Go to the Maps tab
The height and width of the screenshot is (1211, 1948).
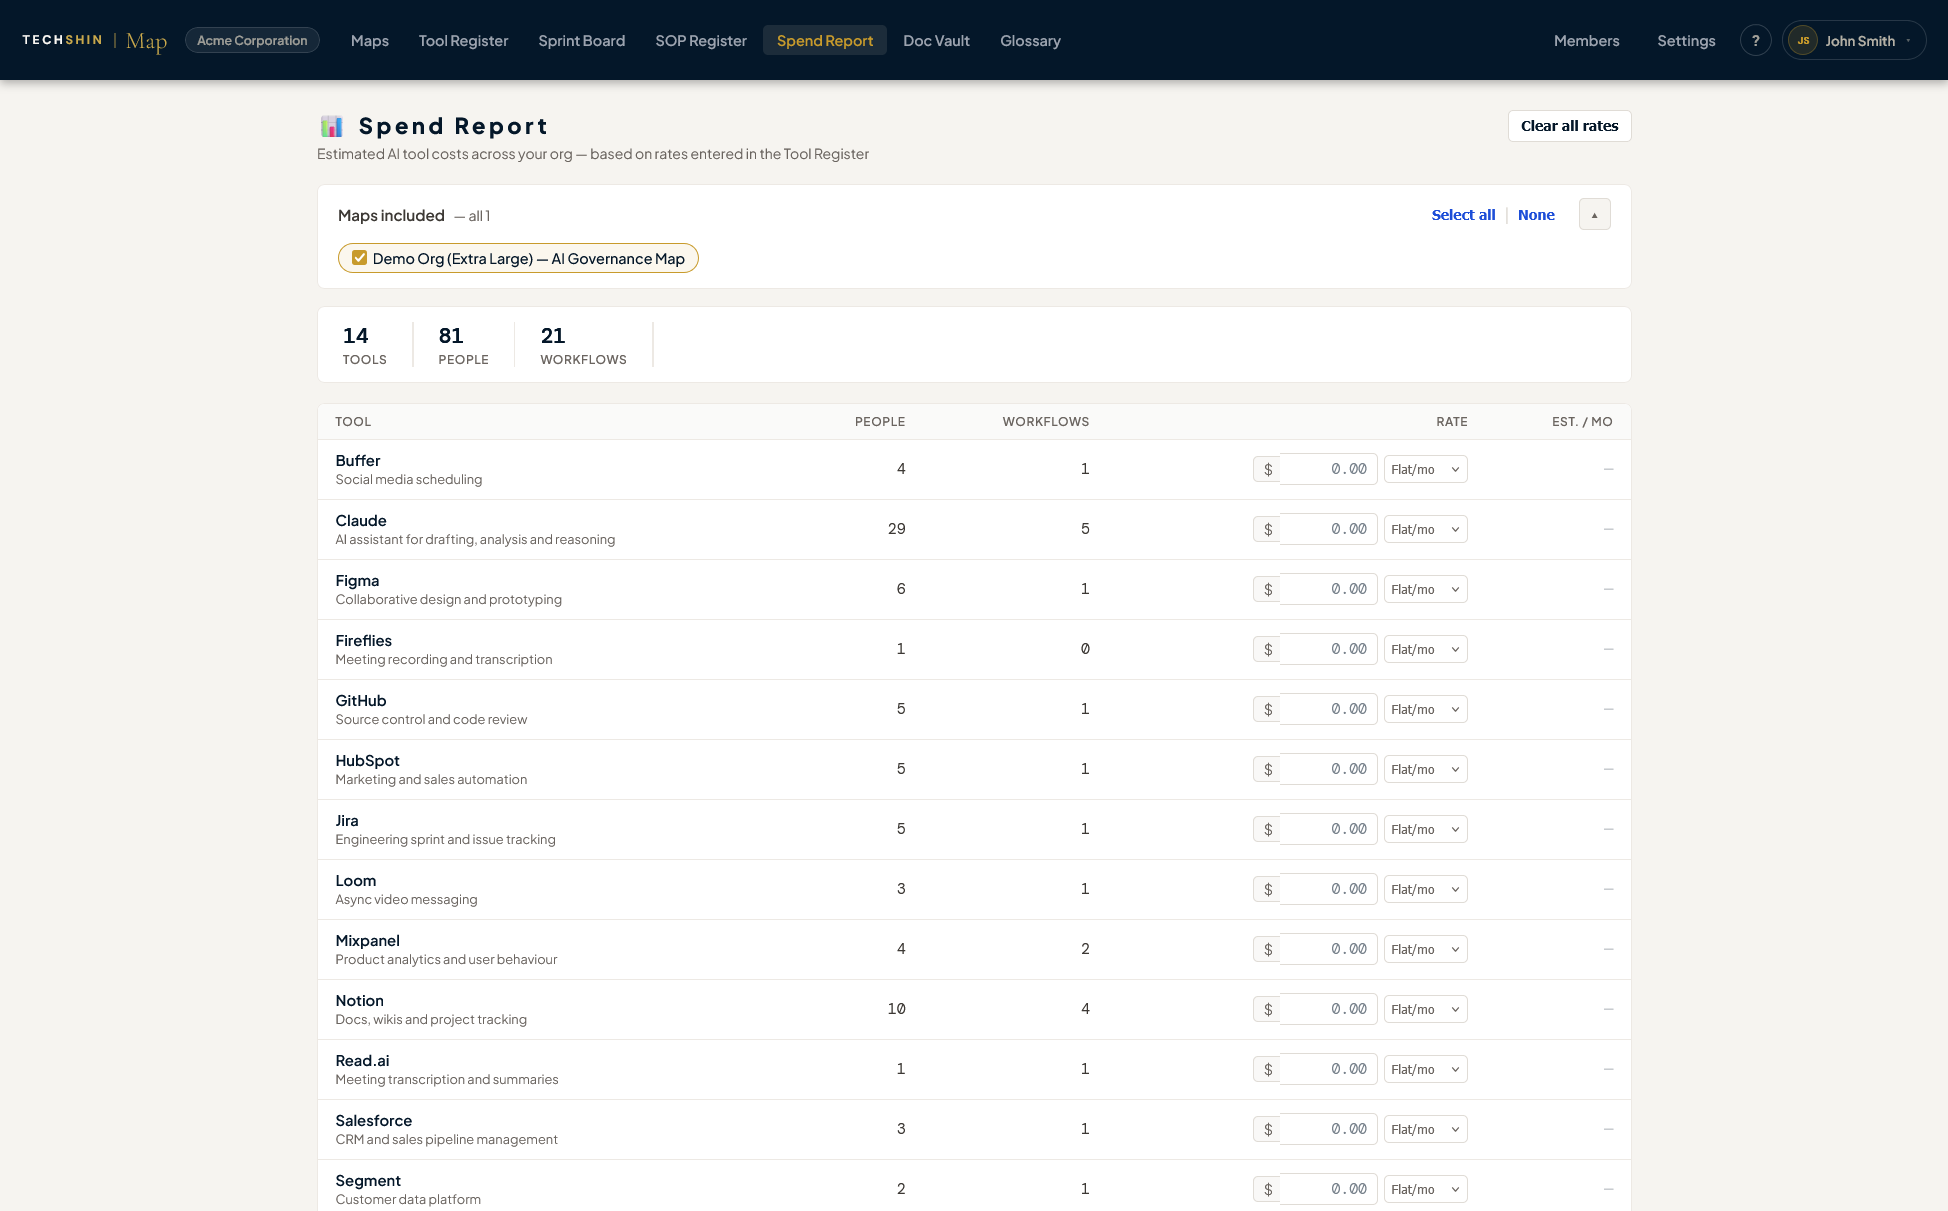coord(370,40)
